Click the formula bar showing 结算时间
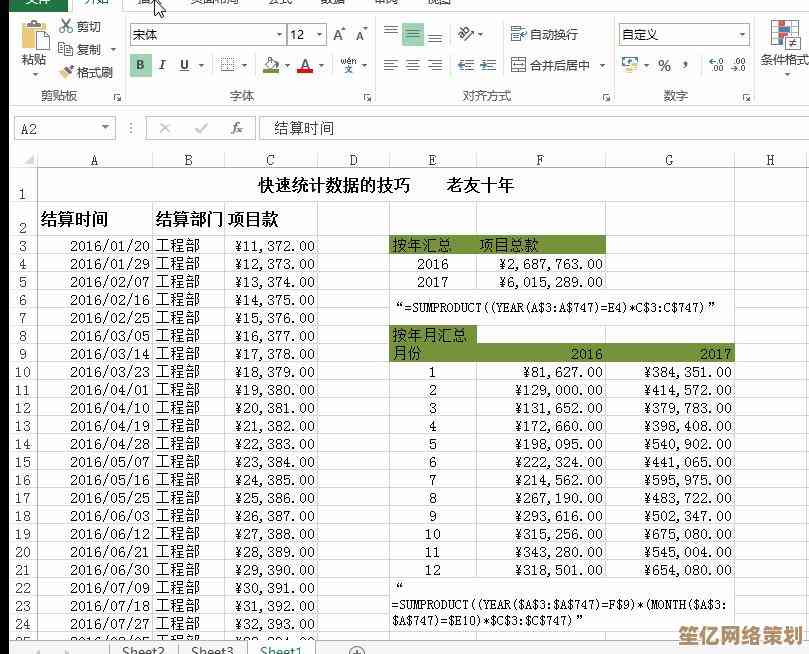The height and width of the screenshot is (654, 809). (500, 128)
